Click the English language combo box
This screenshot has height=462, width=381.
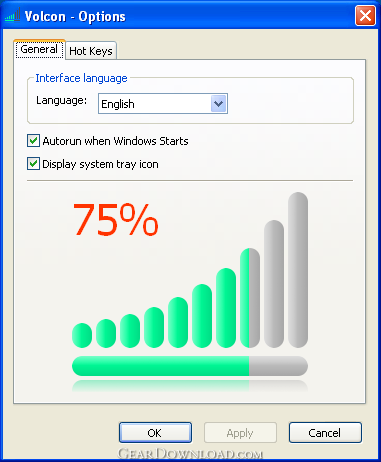(x=163, y=104)
